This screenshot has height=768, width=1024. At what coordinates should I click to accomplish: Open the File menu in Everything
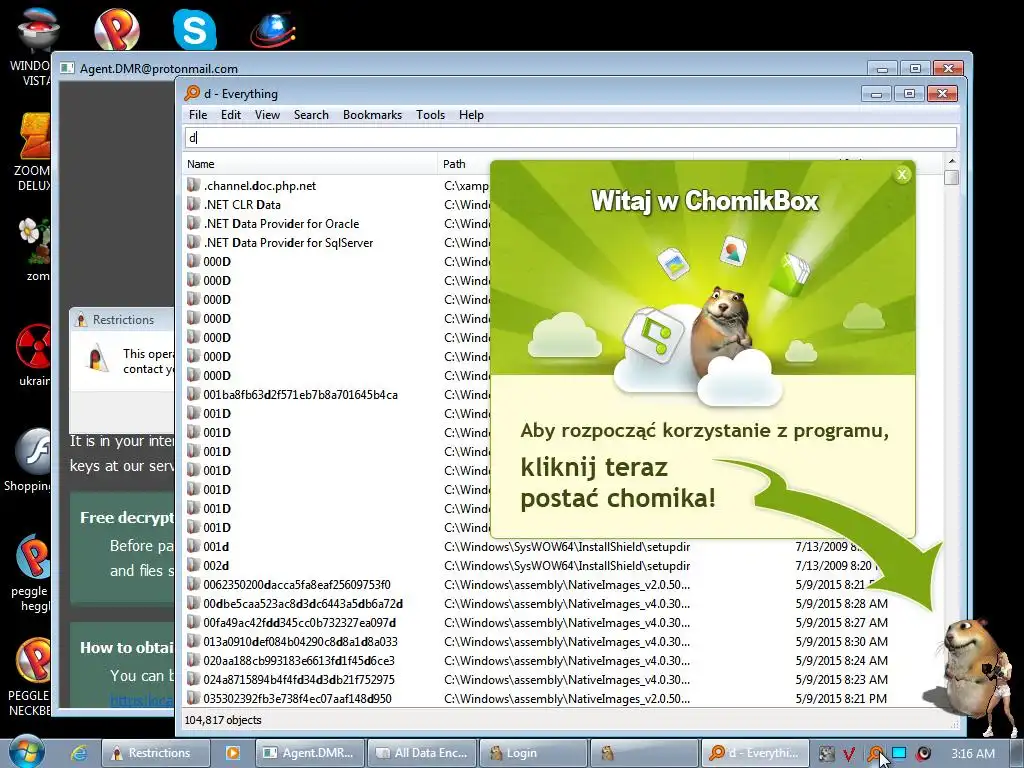[x=198, y=115]
